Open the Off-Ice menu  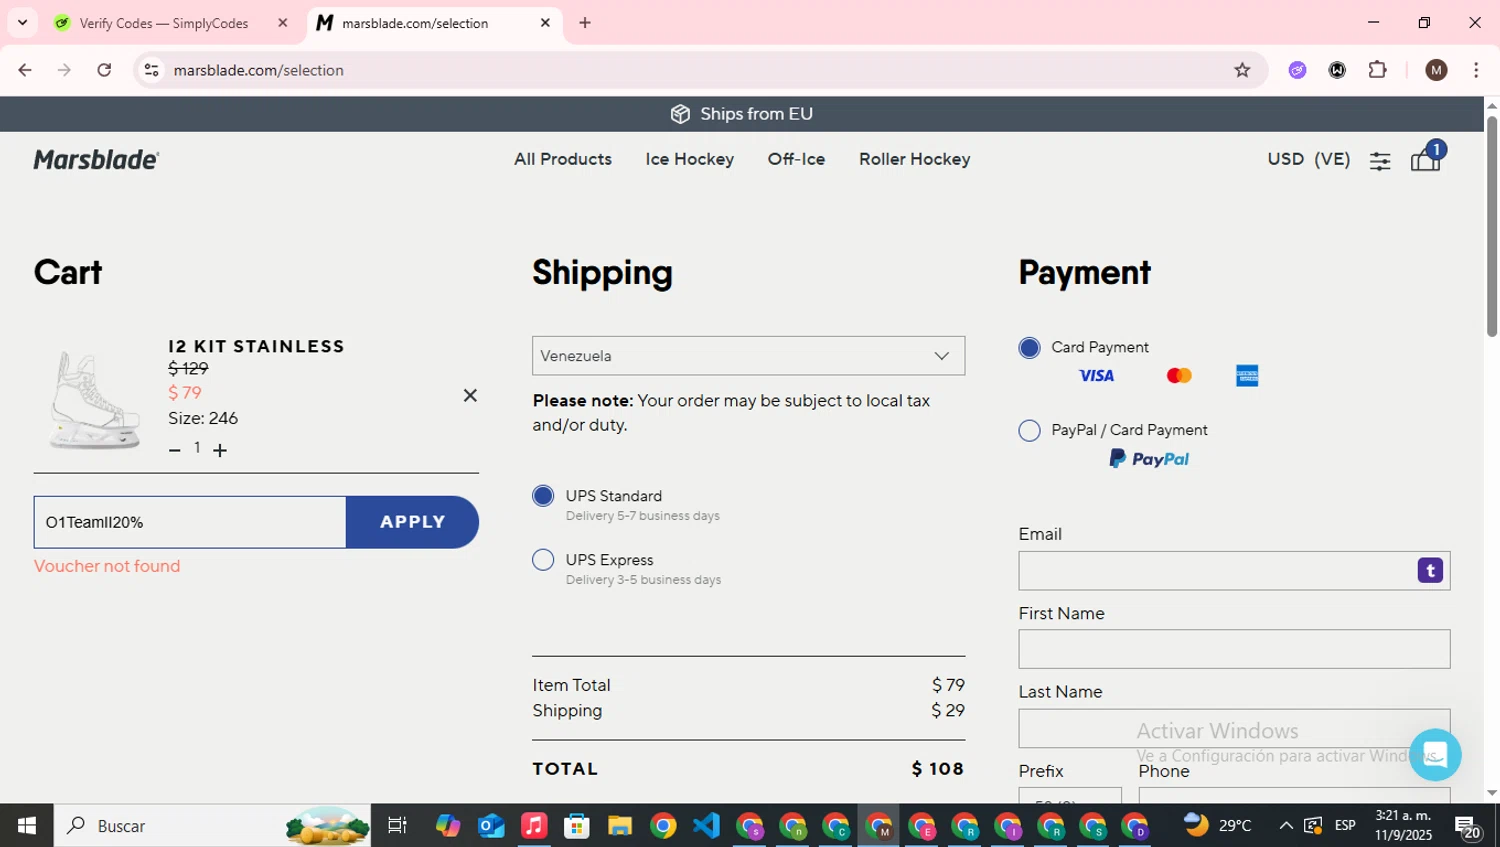click(796, 159)
